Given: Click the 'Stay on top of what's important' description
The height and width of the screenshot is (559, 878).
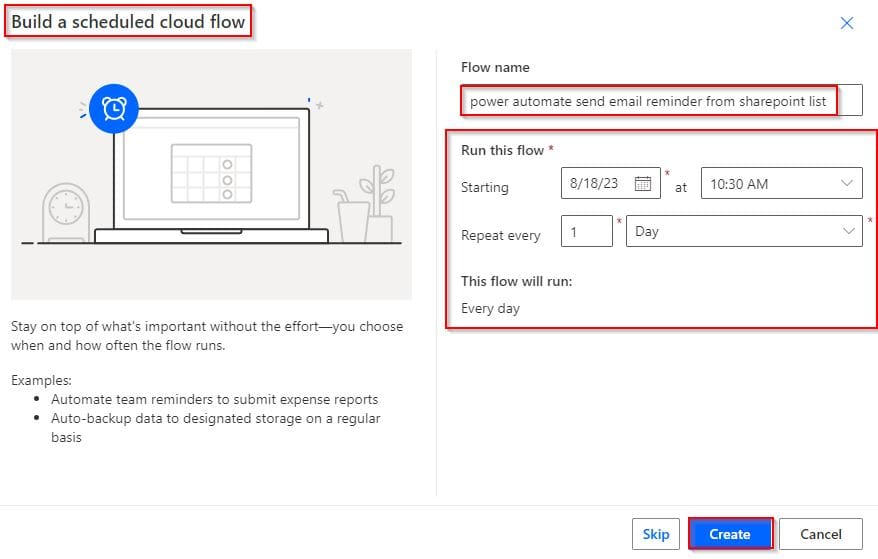Looking at the screenshot, I should pos(207,336).
